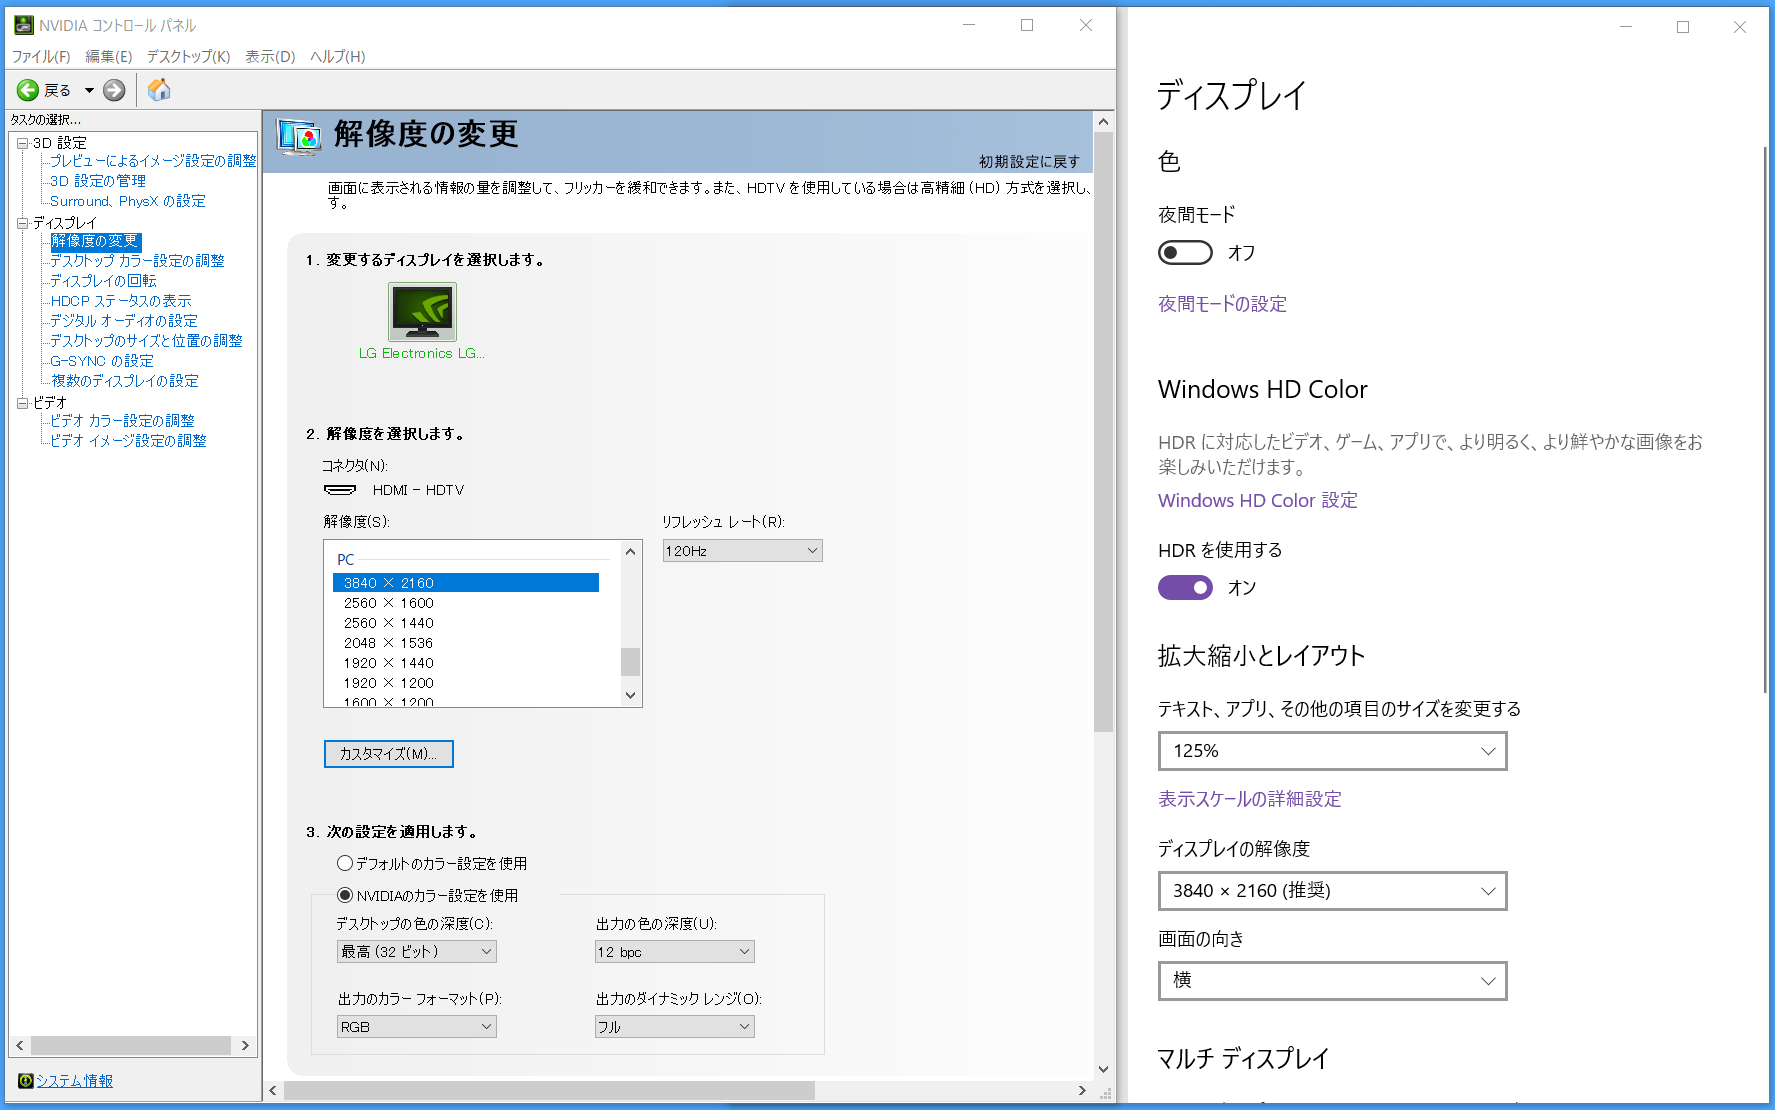Open 3D 設定の管理 page
The height and width of the screenshot is (1110, 1775).
[x=98, y=181]
